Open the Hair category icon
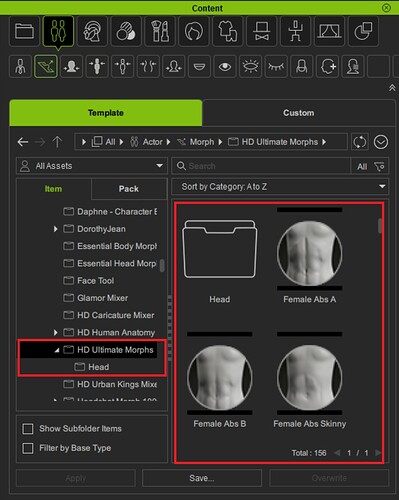The width and height of the screenshot is (399, 500). [194, 31]
